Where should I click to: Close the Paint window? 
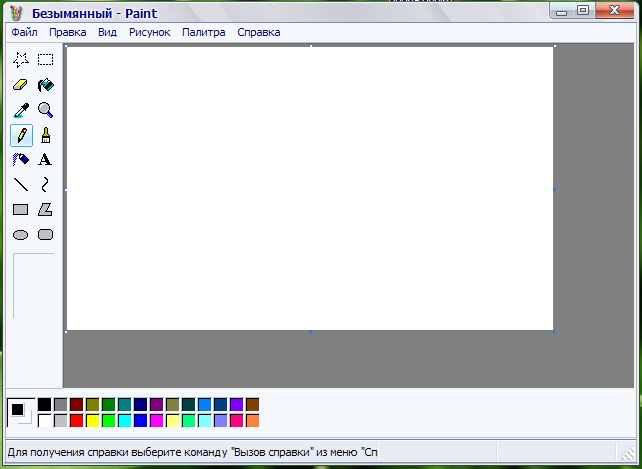point(614,10)
